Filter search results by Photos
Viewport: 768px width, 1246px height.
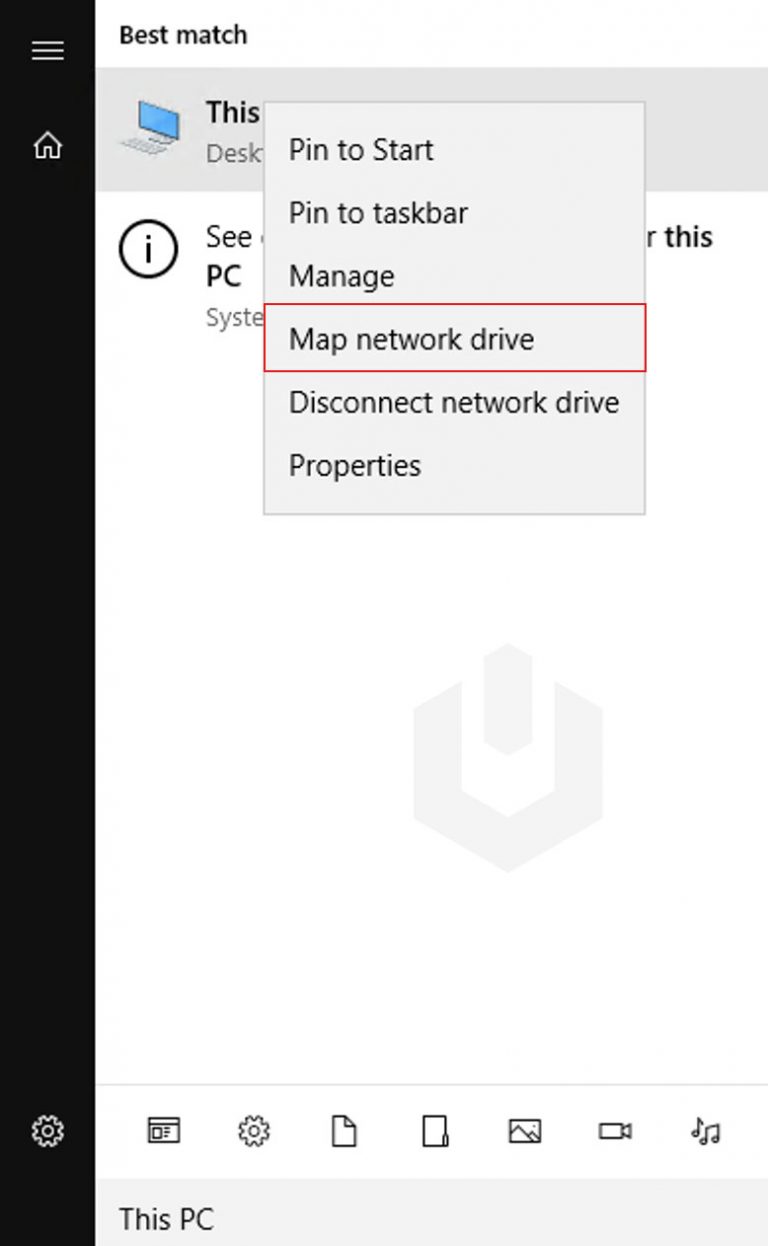click(x=526, y=1131)
